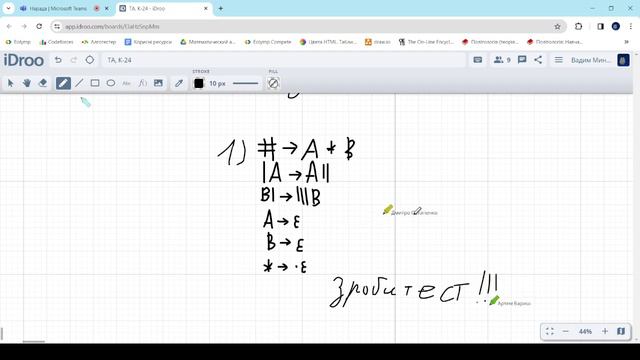The height and width of the screenshot is (360, 640).
Task: Close the iDroo browser tab
Action: pos(206,8)
